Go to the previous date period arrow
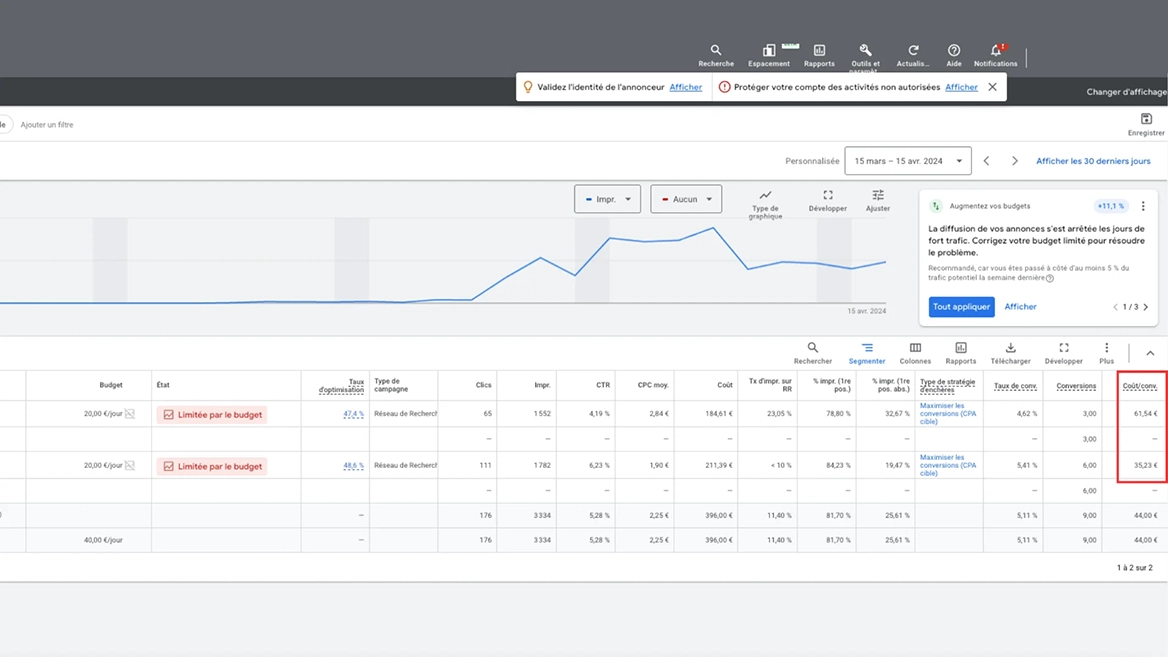 pos(986,161)
